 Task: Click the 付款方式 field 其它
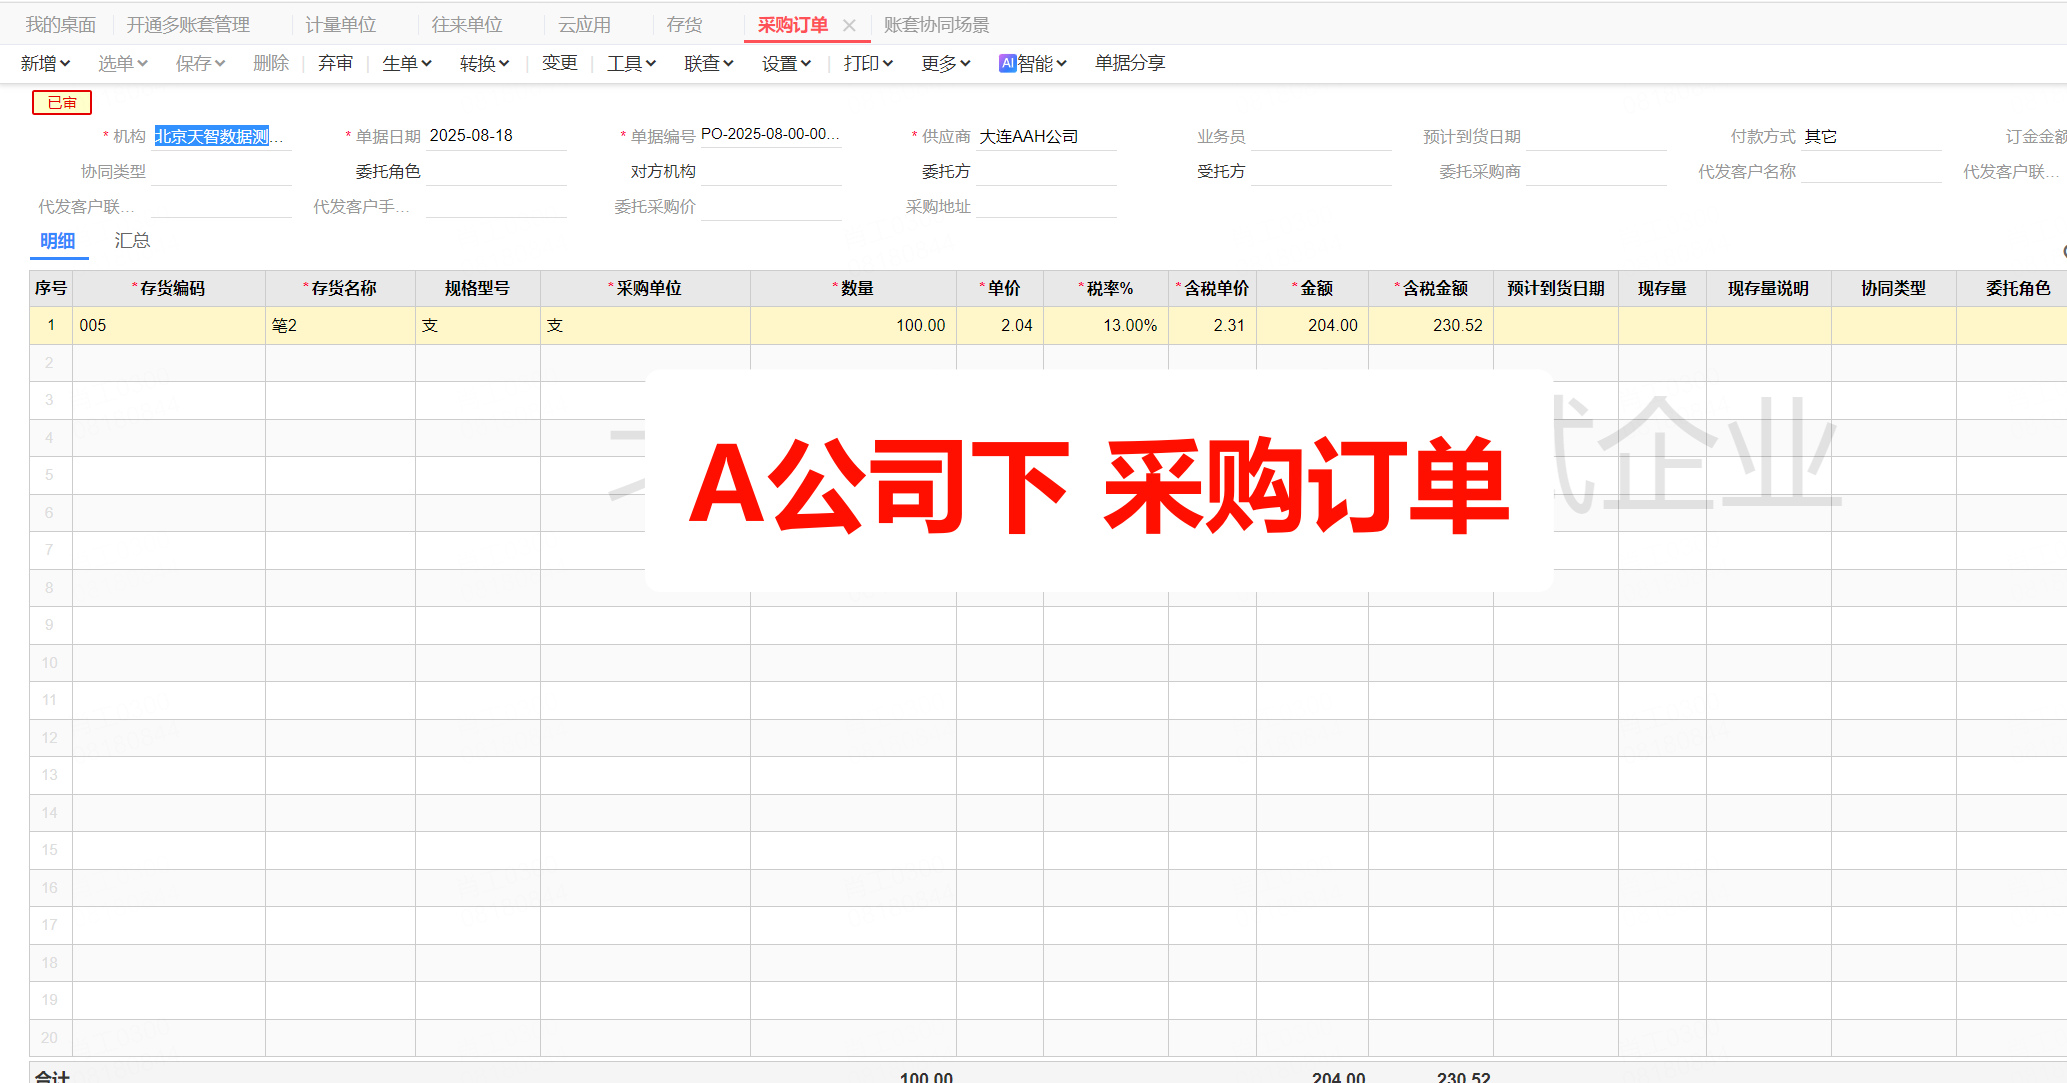[x=1871, y=137]
